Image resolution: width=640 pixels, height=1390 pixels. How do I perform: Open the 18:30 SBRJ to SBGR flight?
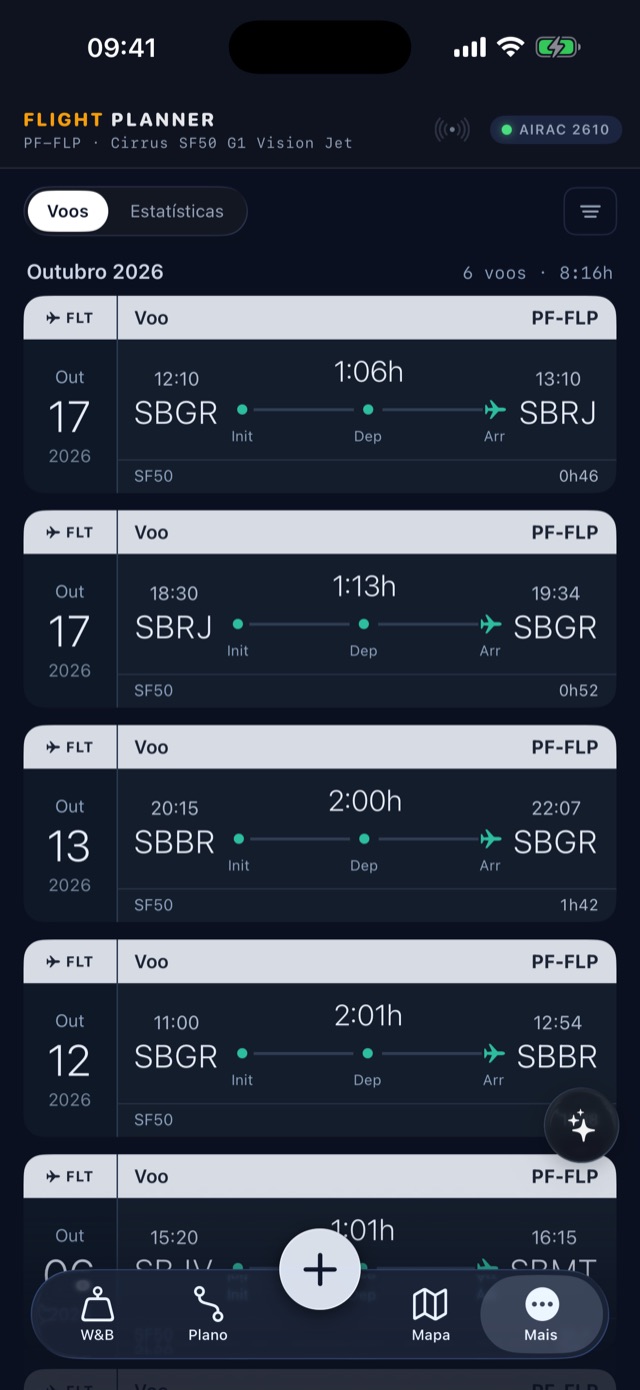tap(320, 609)
